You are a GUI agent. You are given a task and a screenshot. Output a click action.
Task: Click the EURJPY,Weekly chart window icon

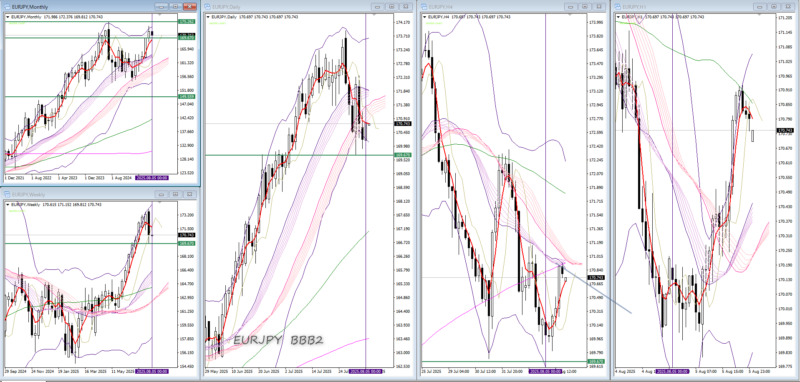click(7, 194)
